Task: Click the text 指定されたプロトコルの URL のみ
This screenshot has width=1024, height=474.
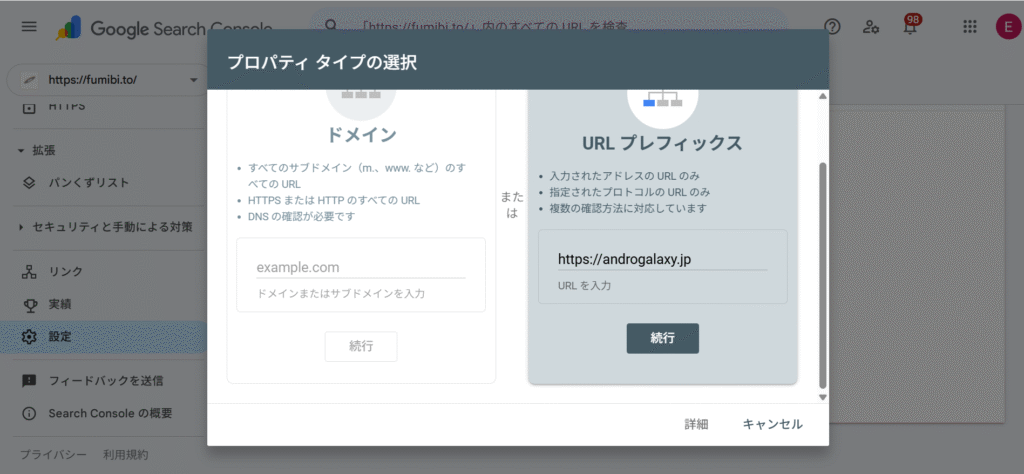Action: [630, 193]
